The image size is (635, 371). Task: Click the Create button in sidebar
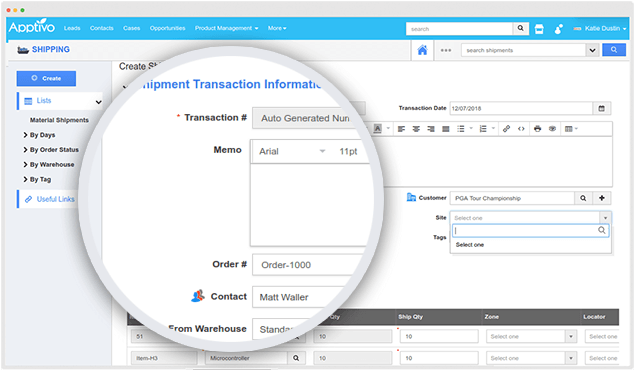click(x=46, y=78)
